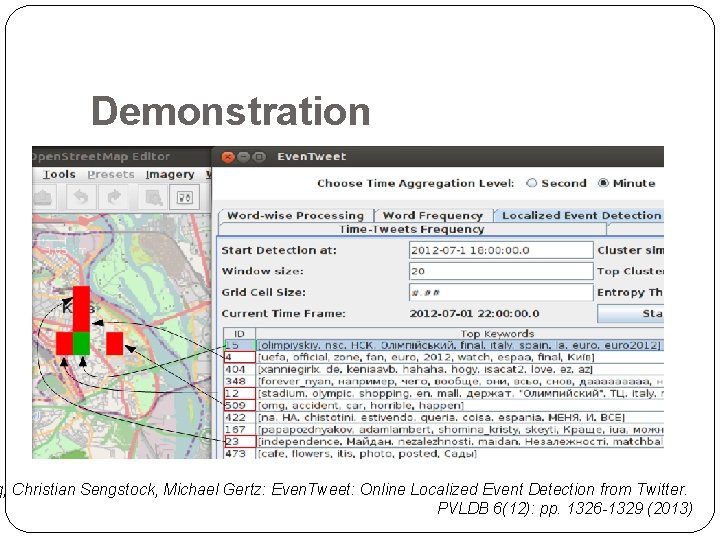Click the Start Detection at input field
720x540 pixels.
pos(501,250)
